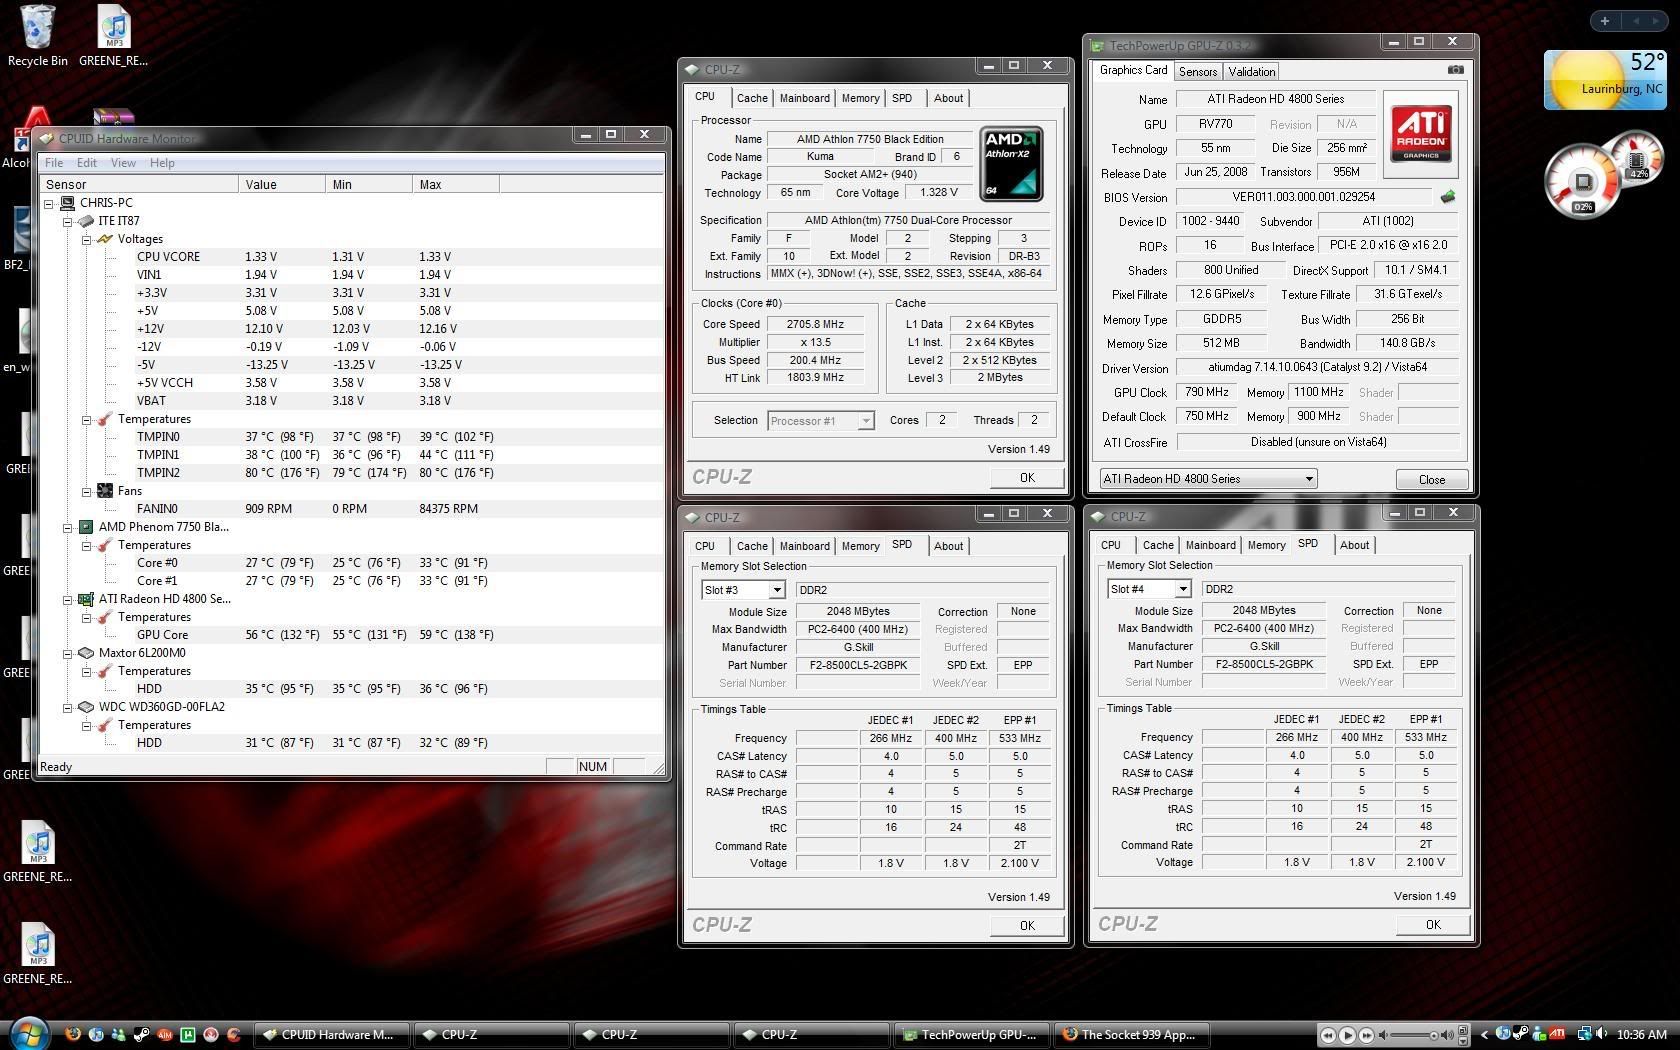The height and width of the screenshot is (1050, 1680).
Task: Select the Core #0 temperature row
Action: [350, 563]
